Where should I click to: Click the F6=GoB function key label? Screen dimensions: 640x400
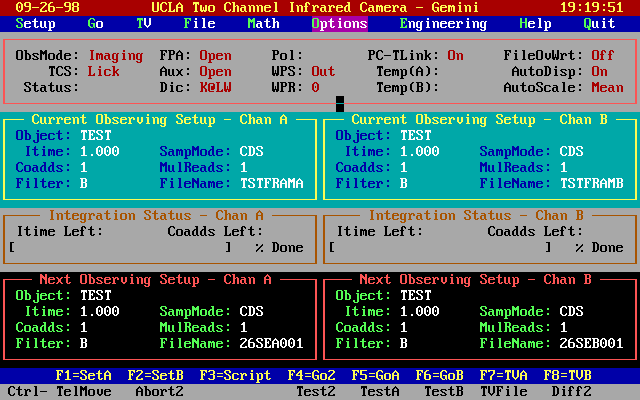pyautogui.click(x=440, y=375)
